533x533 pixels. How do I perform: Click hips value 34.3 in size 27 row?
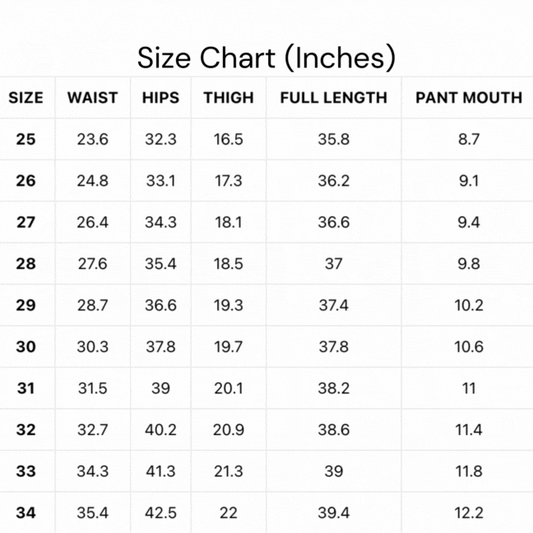(x=160, y=222)
